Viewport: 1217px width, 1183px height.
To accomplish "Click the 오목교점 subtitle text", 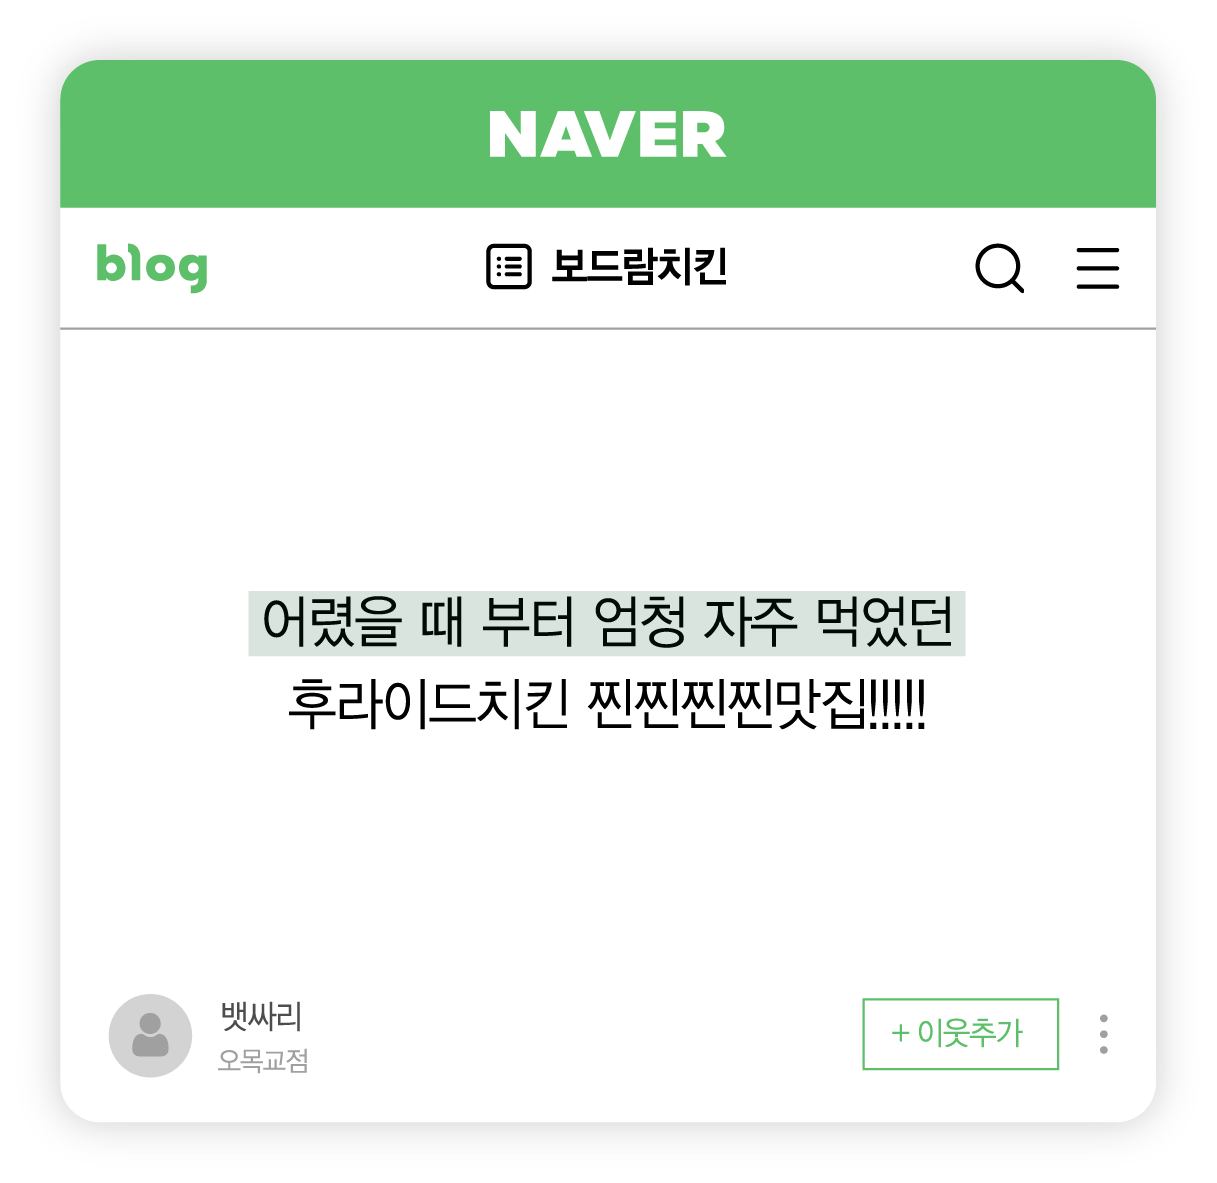I will click(263, 1060).
